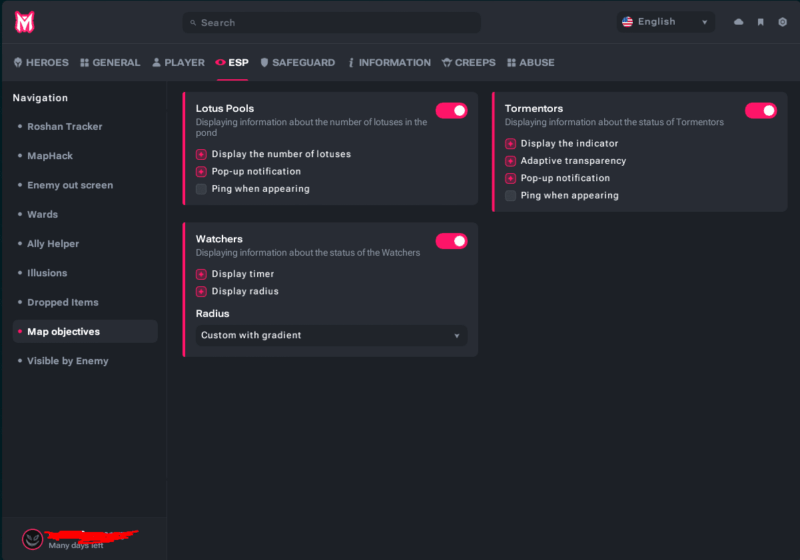Uncheck Adaptive transparency
The height and width of the screenshot is (560, 800).
[510, 161]
